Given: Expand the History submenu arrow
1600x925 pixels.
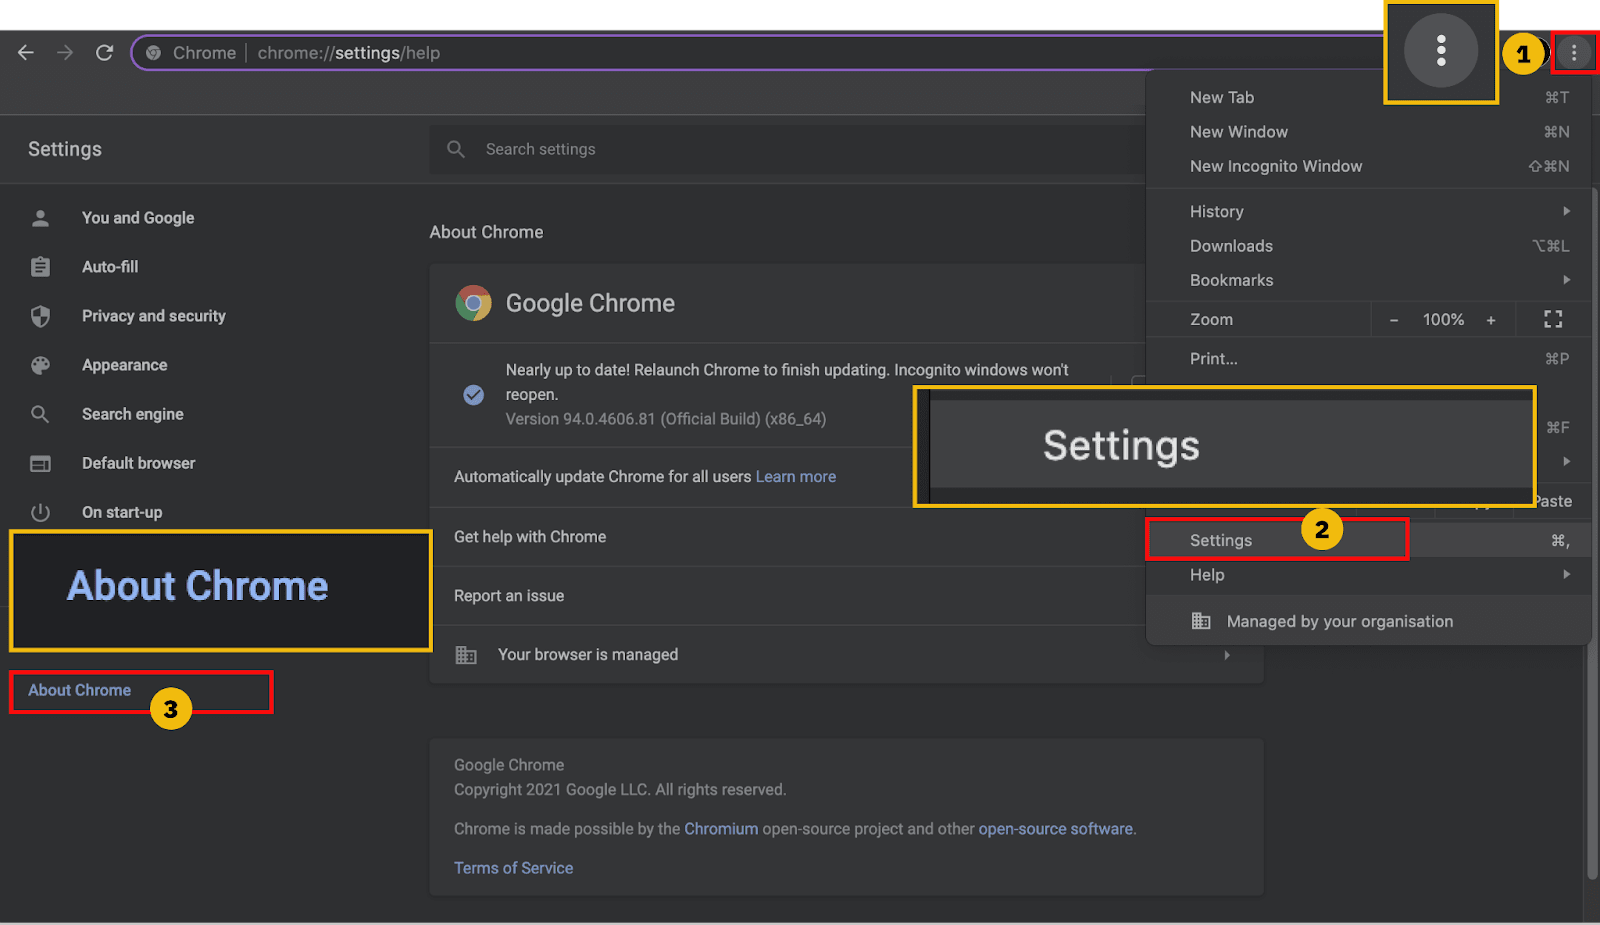Looking at the screenshot, I should [x=1567, y=211].
